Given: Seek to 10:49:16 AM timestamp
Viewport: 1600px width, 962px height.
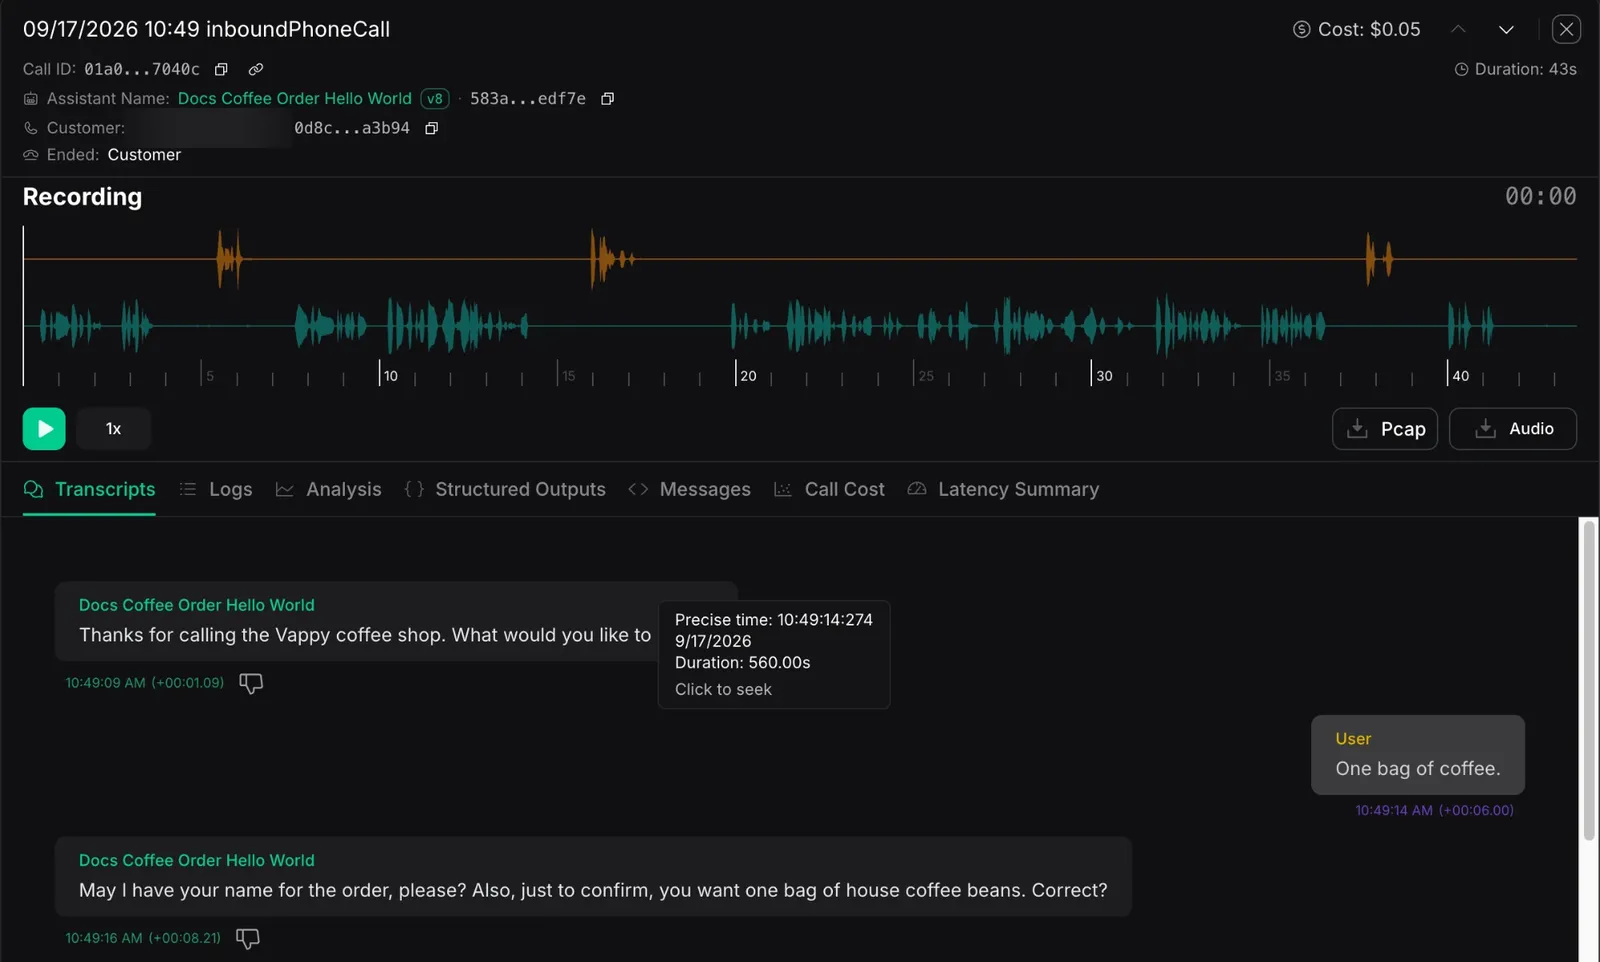Looking at the screenshot, I should click(x=143, y=938).
